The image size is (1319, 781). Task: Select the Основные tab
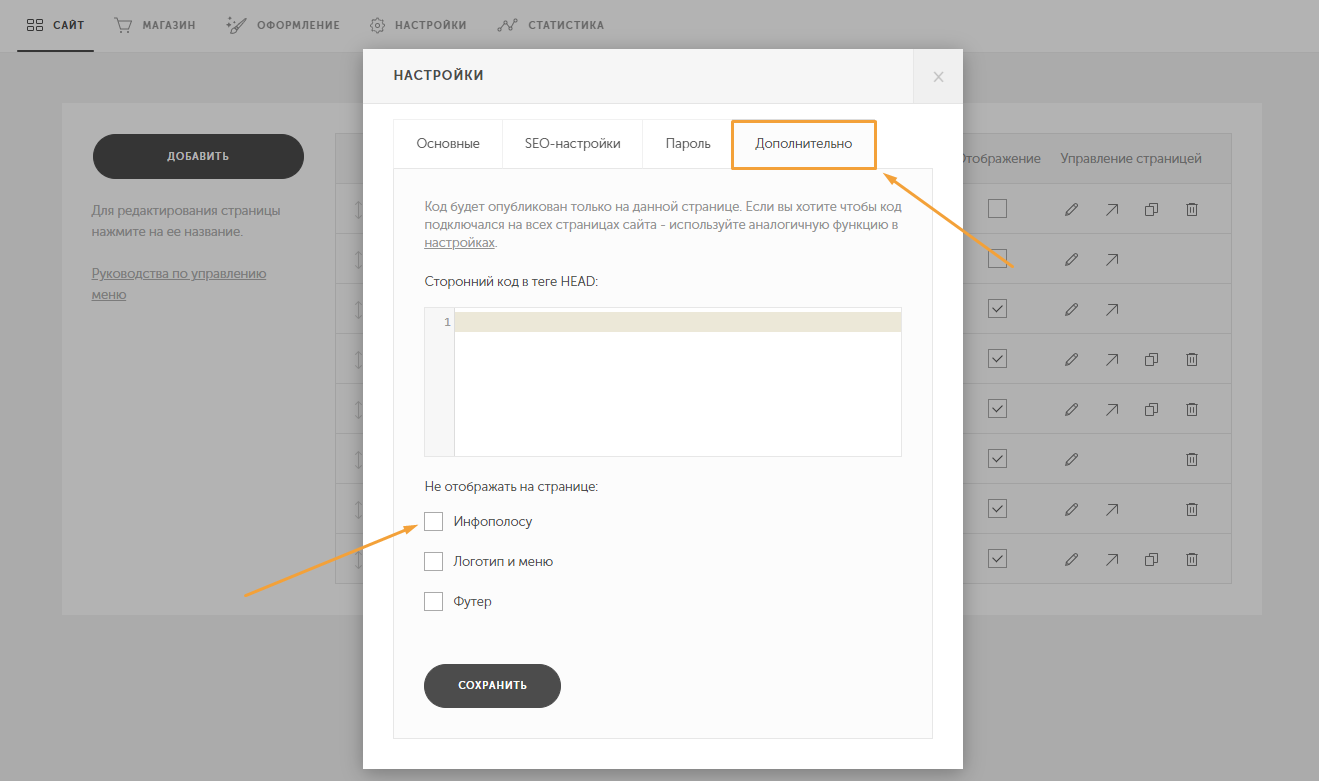[448, 144]
